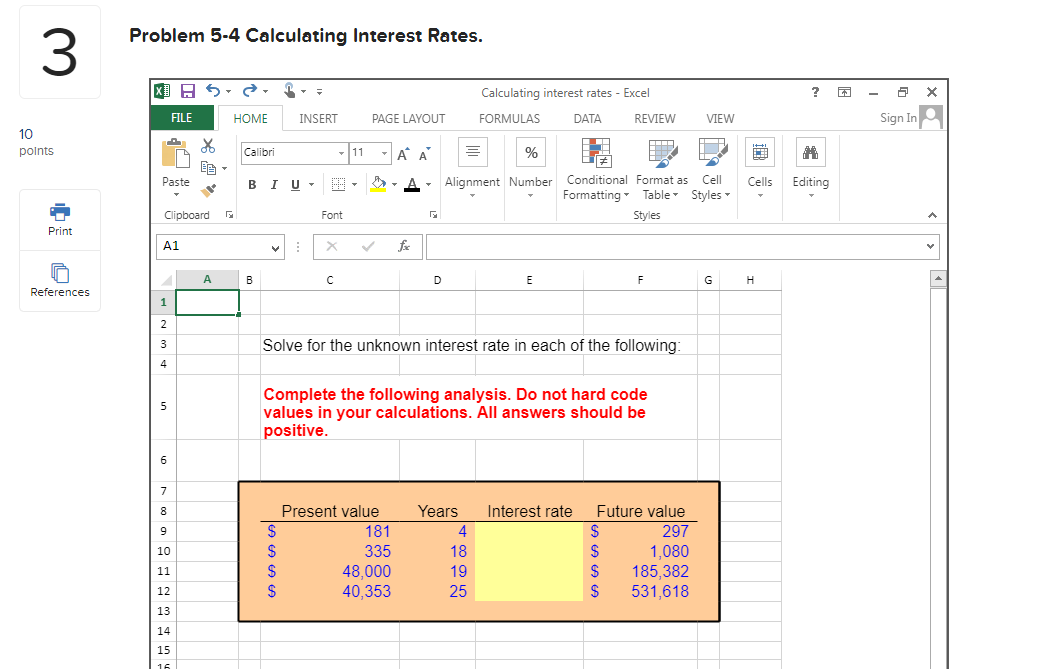The height and width of the screenshot is (669, 1055).
Task: Toggle bold formatting in the Font group
Action: click(x=252, y=185)
